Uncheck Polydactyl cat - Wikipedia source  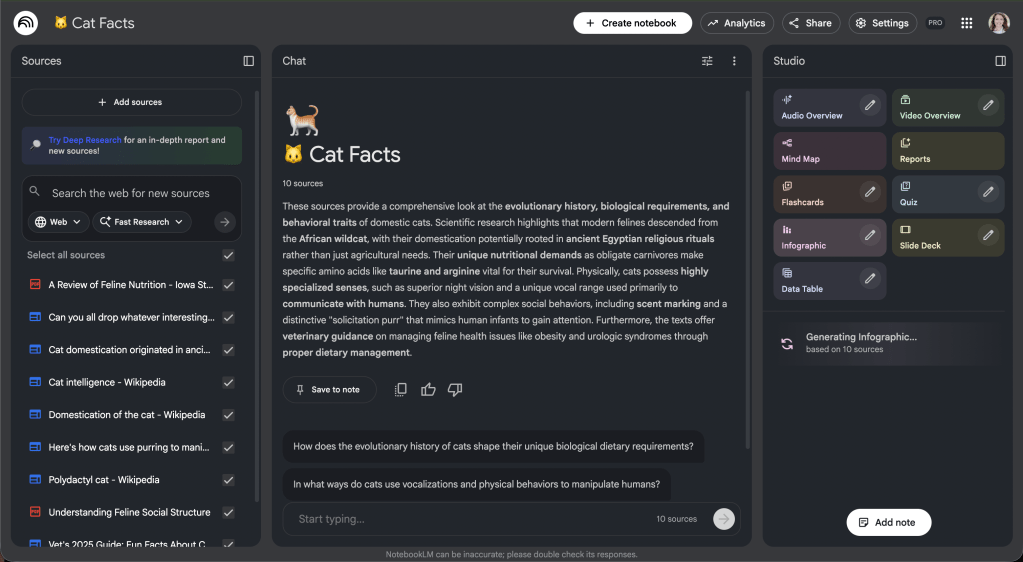tap(229, 480)
